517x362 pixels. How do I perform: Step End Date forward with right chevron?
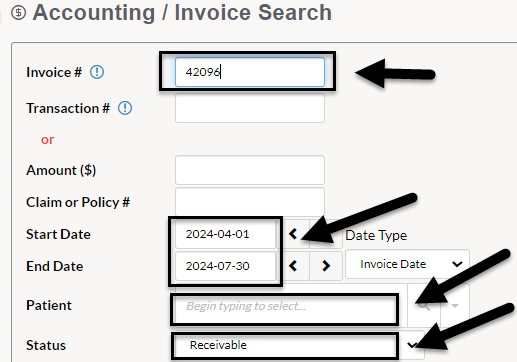(x=326, y=266)
